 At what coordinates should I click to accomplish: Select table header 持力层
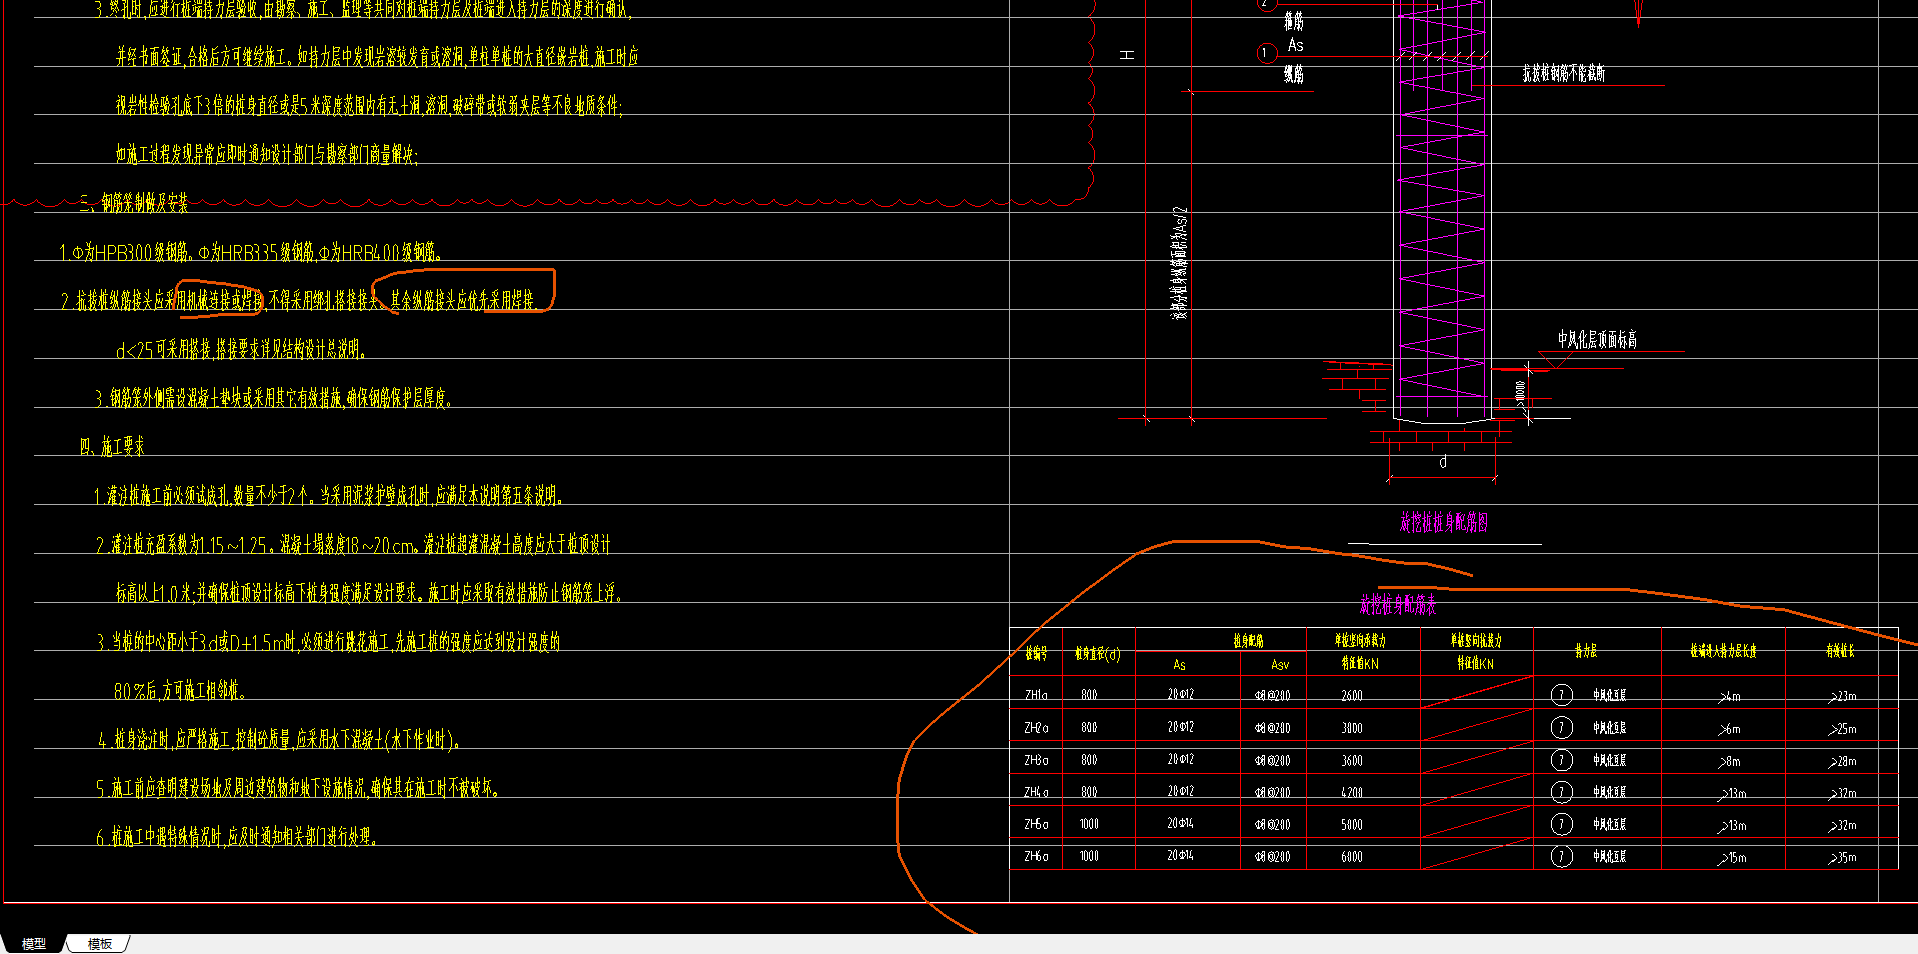click(1586, 652)
